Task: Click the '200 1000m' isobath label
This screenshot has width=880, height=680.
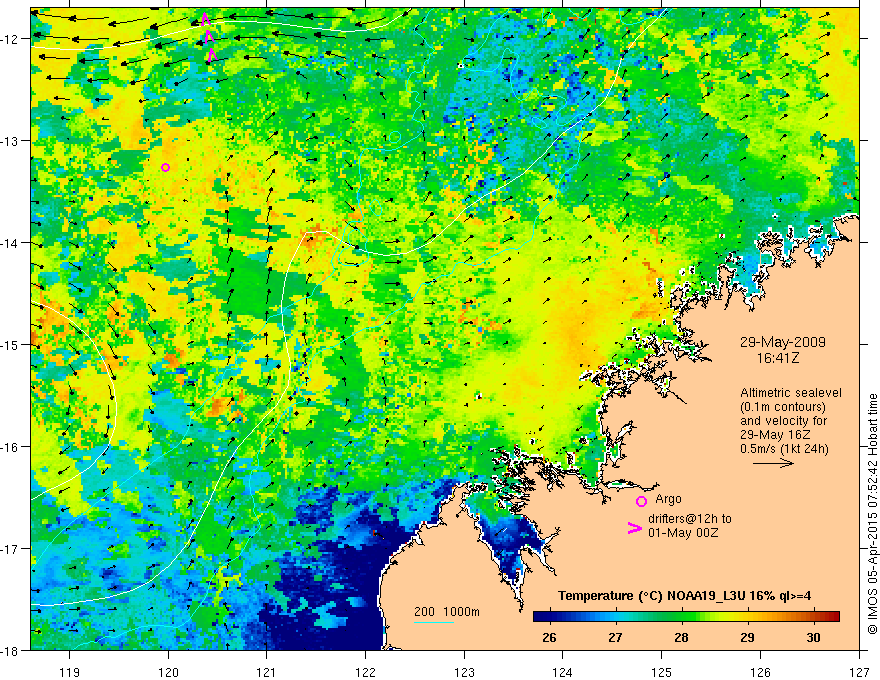Action: point(447,612)
